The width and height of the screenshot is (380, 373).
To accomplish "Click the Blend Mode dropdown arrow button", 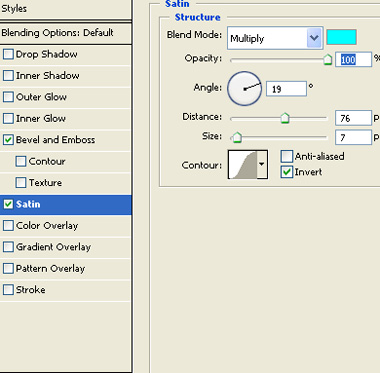I will [314, 38].
